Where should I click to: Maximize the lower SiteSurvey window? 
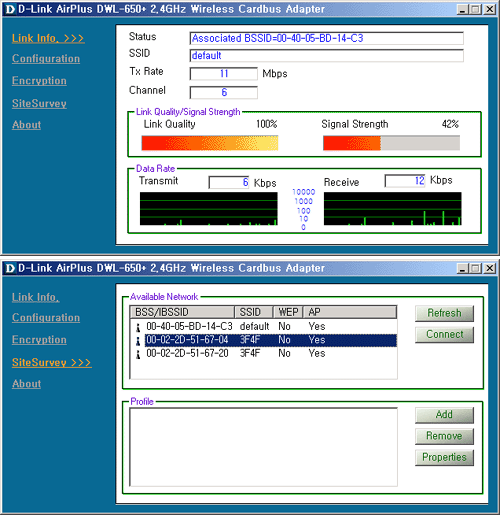point(475,268)
